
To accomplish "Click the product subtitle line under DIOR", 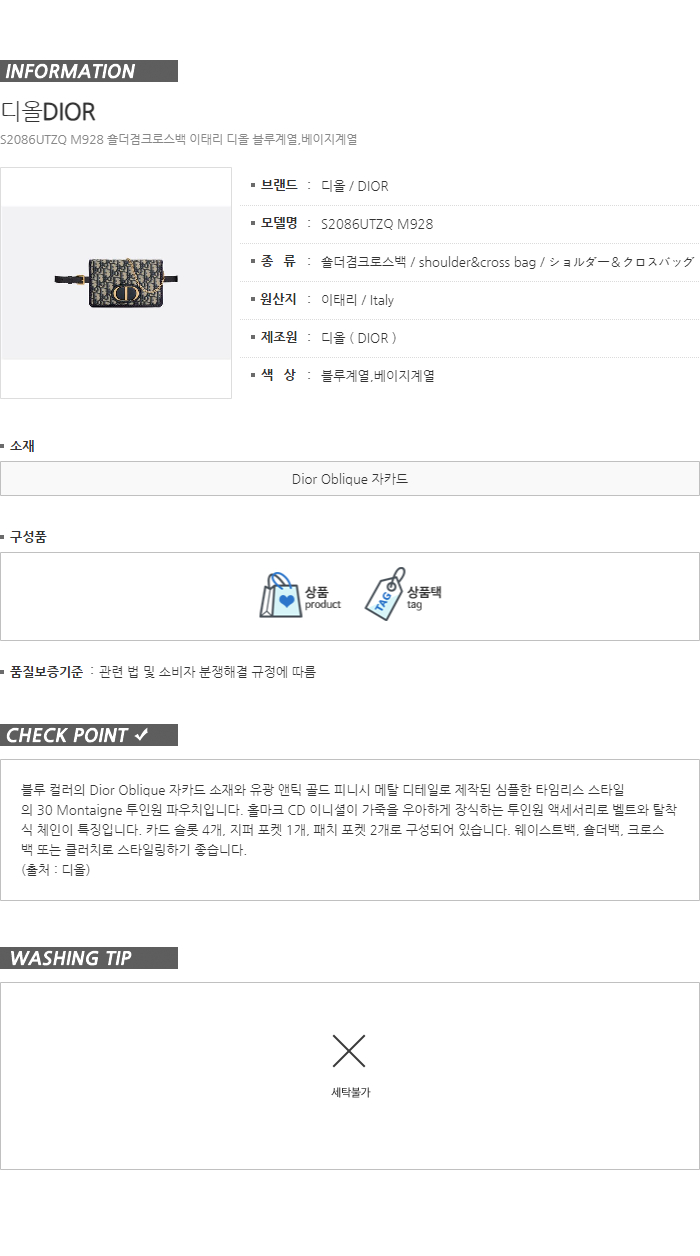I will [x=179, y=139].
